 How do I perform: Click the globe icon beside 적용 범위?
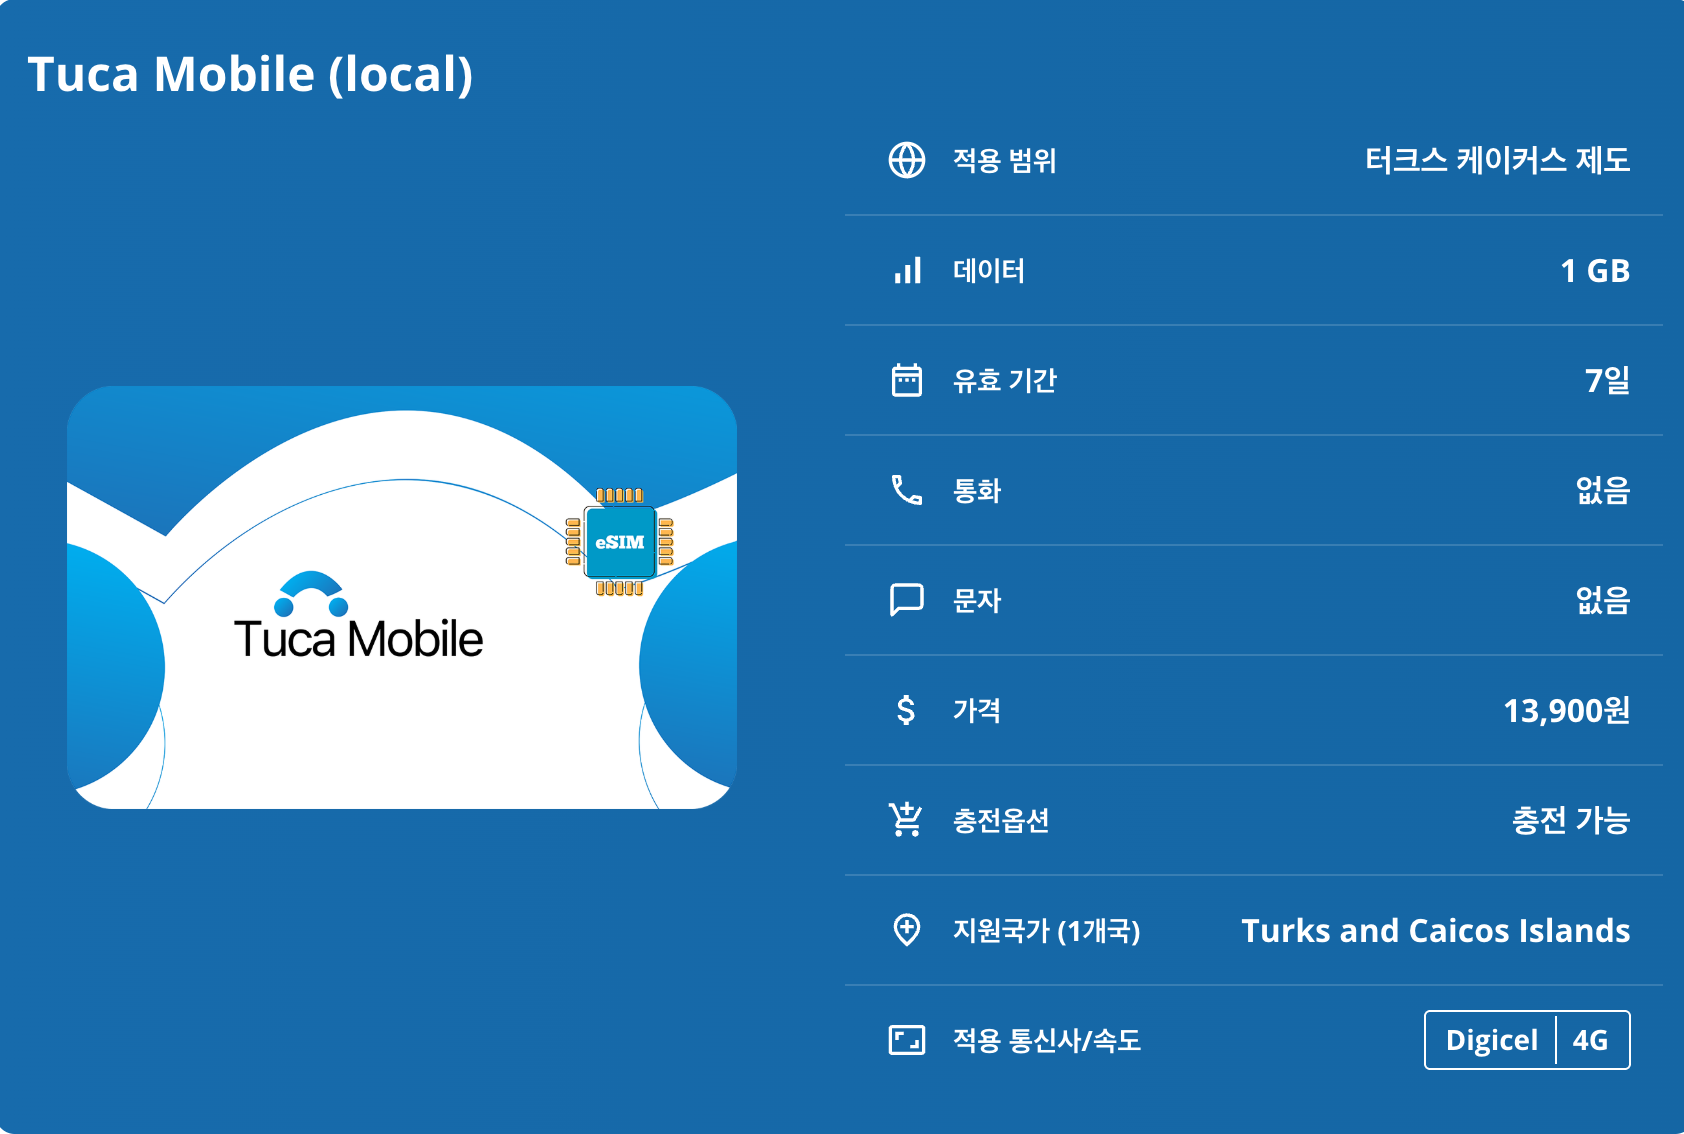coord(907,160)
